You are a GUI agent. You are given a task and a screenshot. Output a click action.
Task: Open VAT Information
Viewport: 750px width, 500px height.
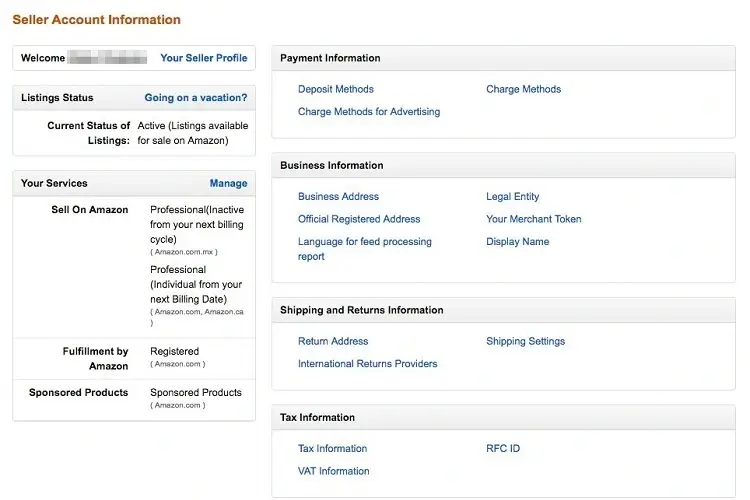pos(333,471)
